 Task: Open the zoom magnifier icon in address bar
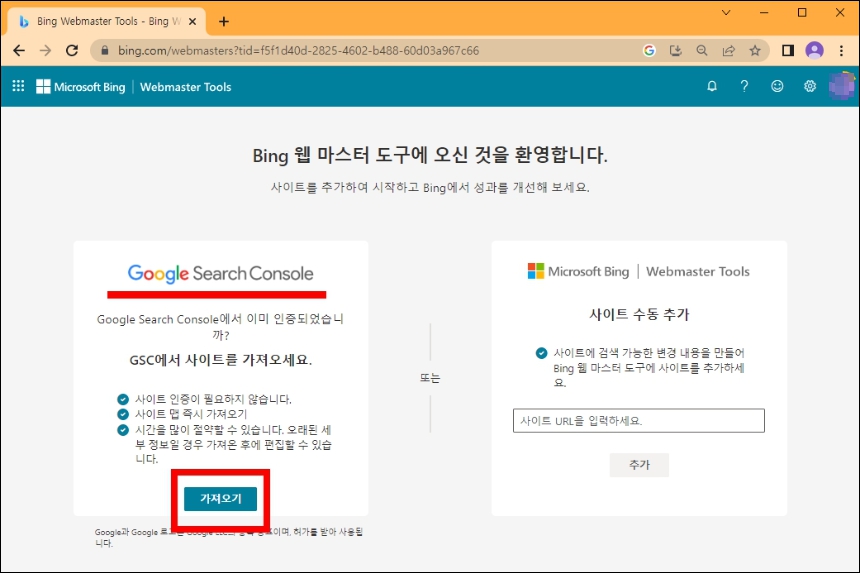point(702,50)
